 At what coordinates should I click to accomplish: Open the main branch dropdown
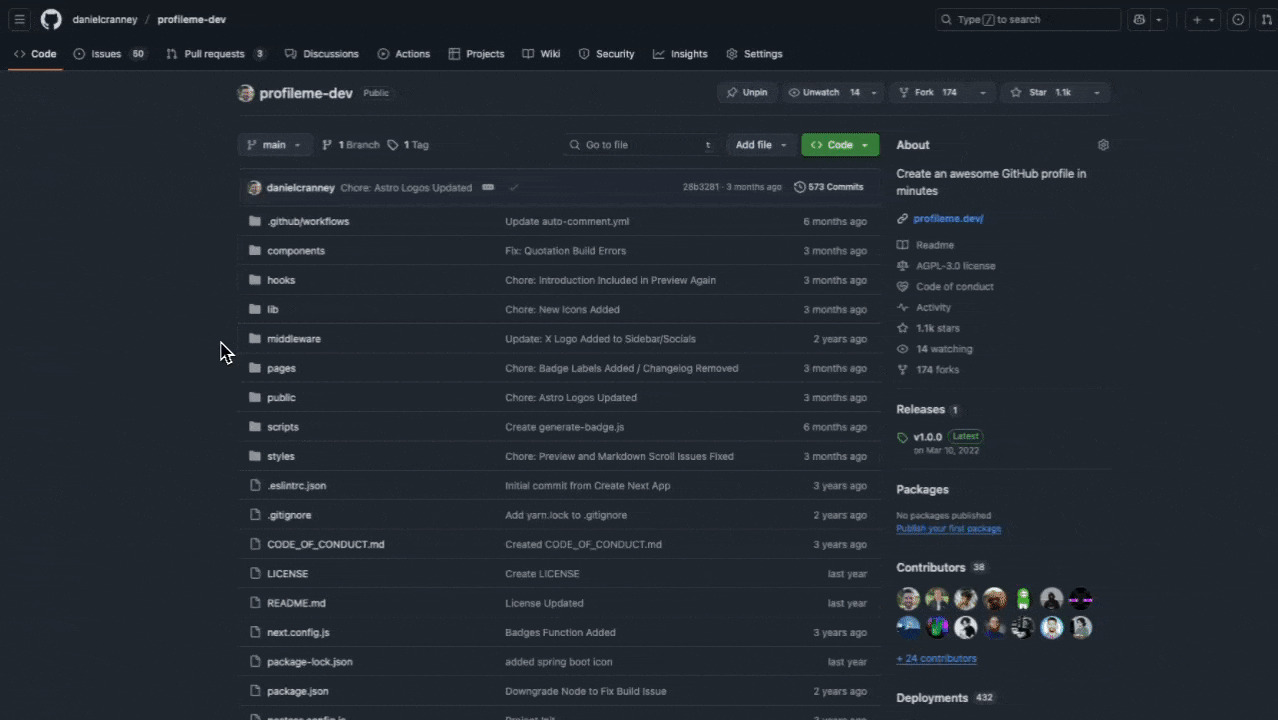click(x=273, y=144)
